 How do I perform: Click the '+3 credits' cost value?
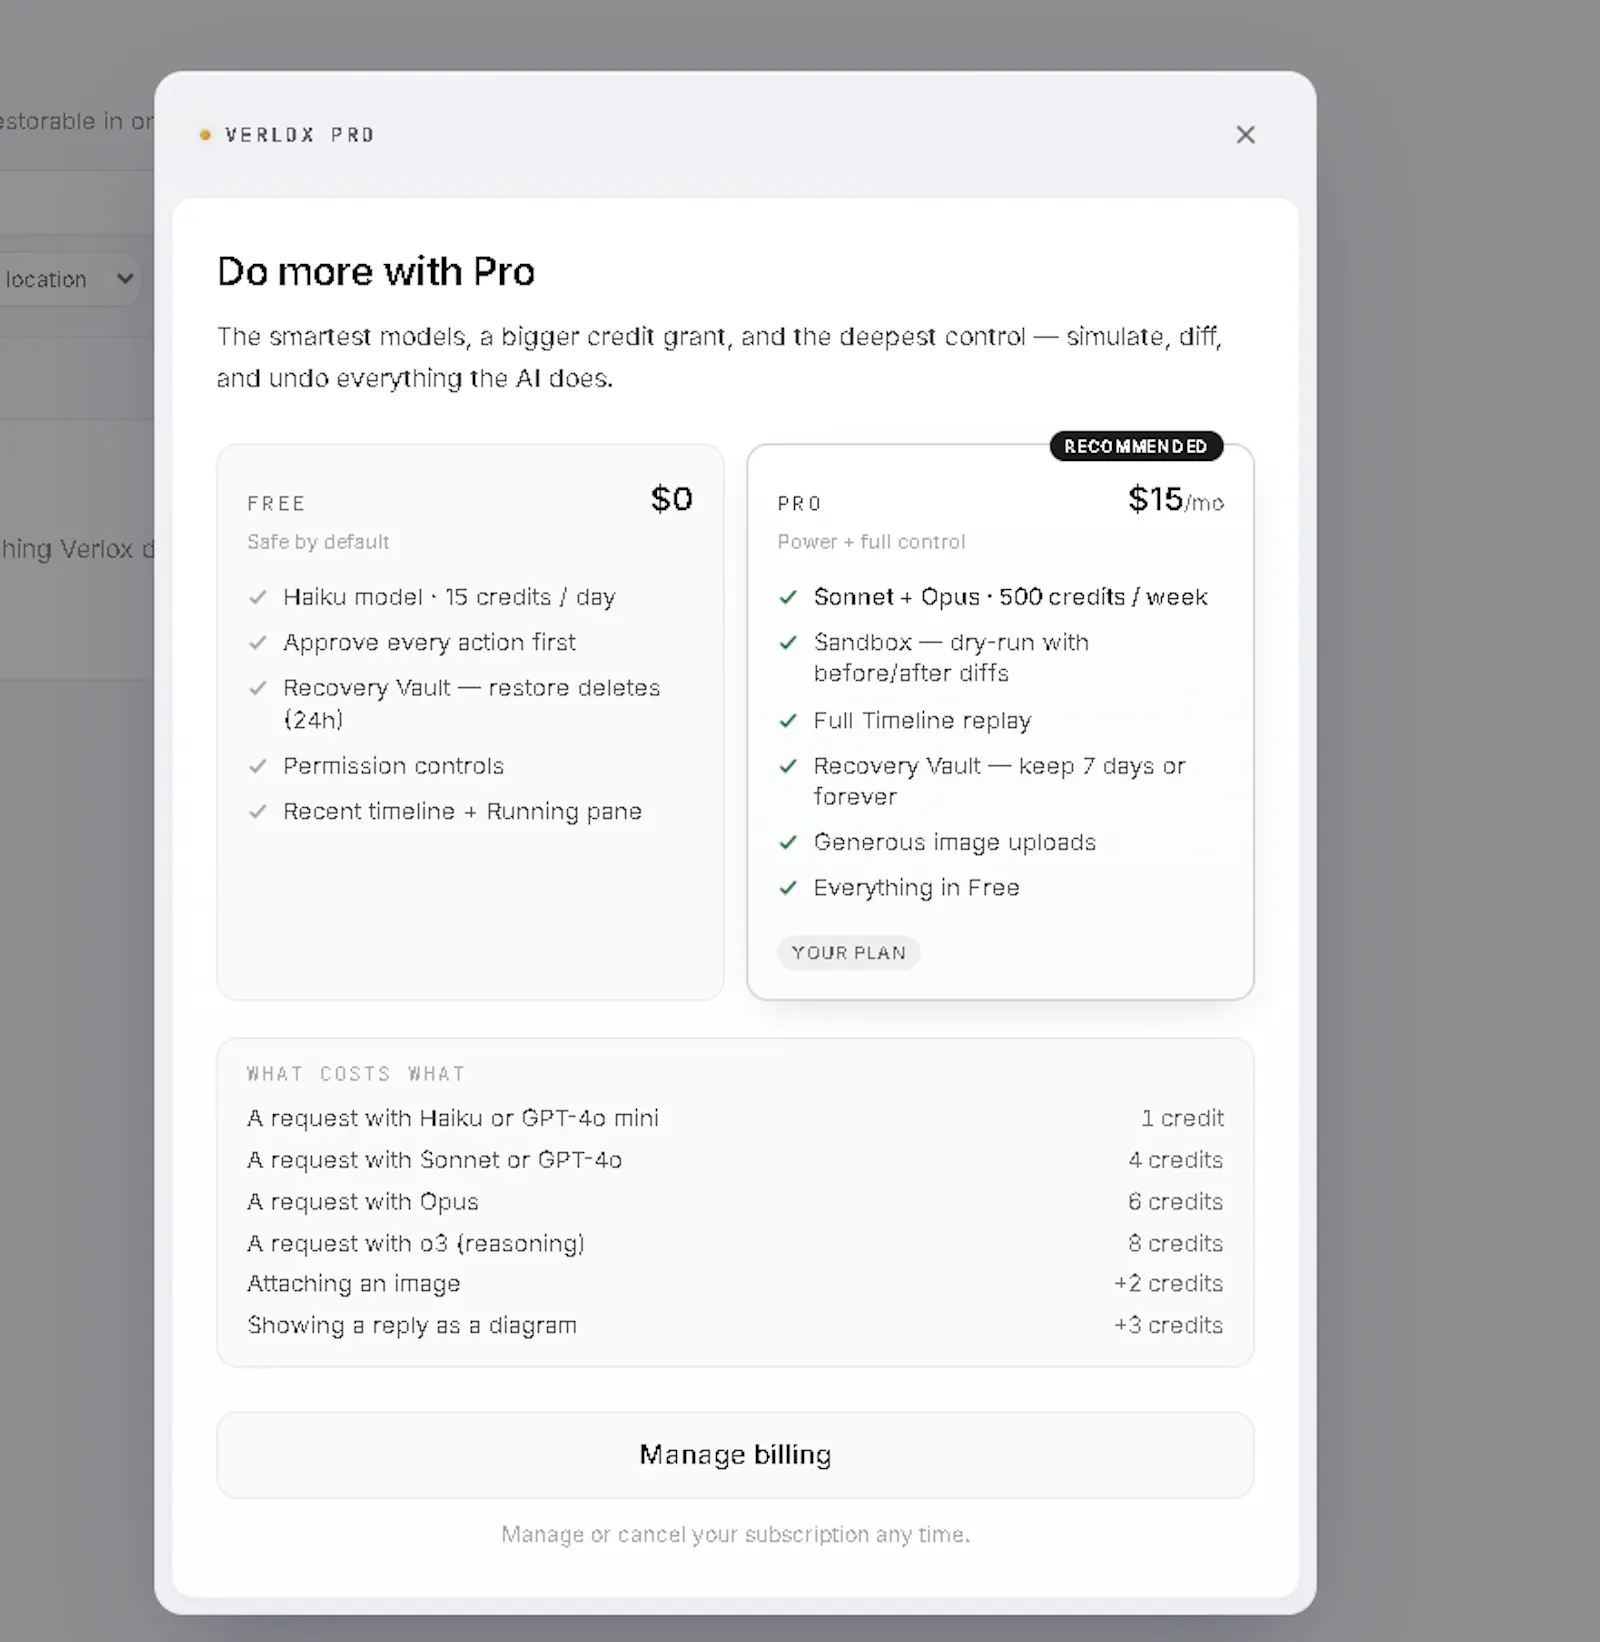[x=1169, y=1325]
